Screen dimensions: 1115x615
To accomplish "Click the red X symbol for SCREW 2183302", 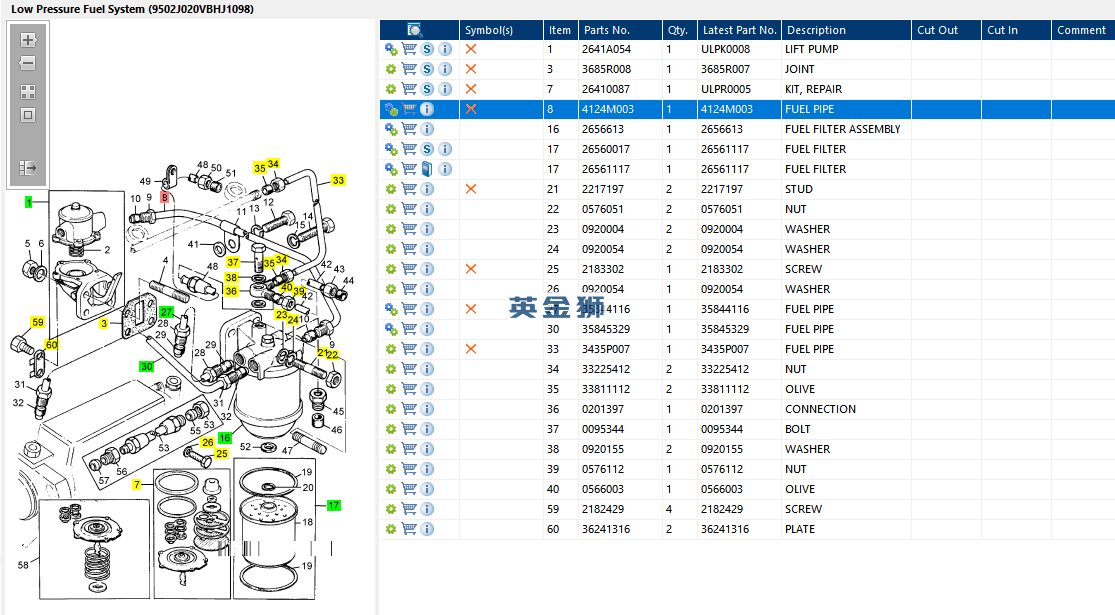I will click(x=471, y=269).
